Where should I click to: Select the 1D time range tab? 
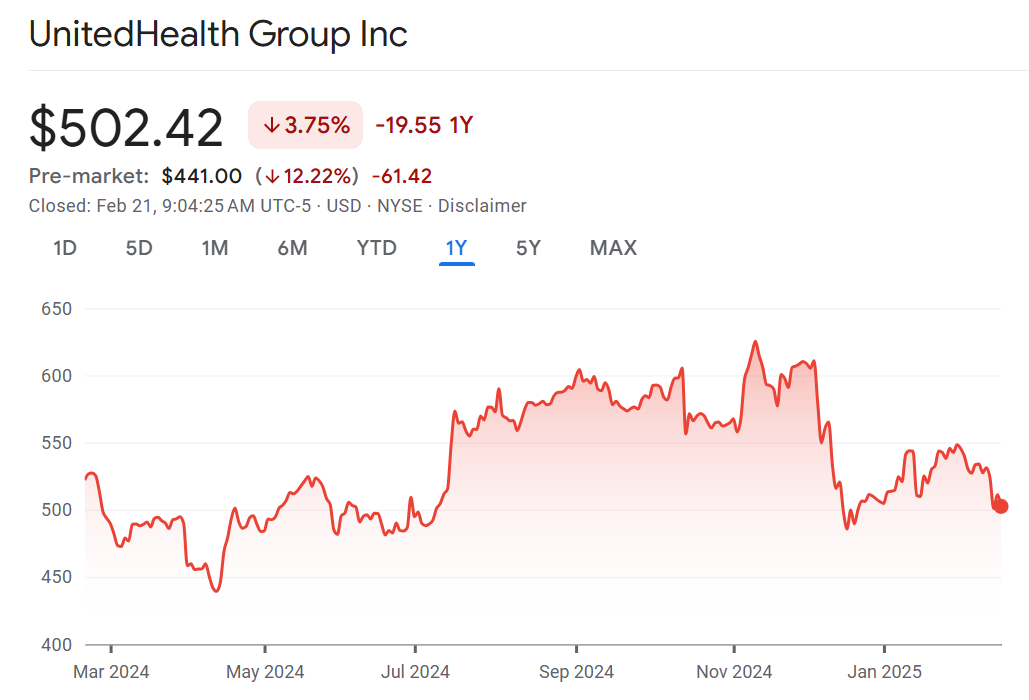pos(65,248)
